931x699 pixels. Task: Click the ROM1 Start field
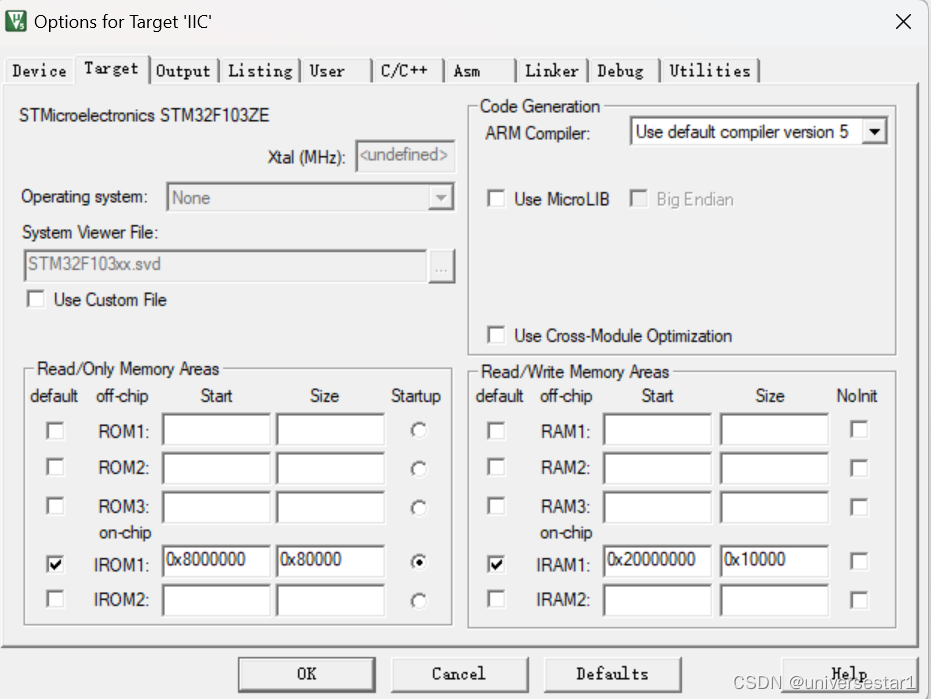pos(216,429)
